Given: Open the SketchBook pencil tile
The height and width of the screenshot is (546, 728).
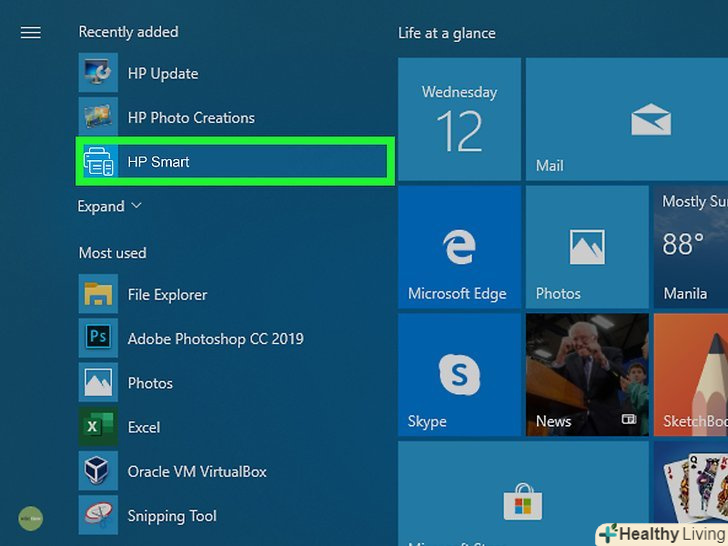Looking at the screenshot, I should [x=691, y=375].
